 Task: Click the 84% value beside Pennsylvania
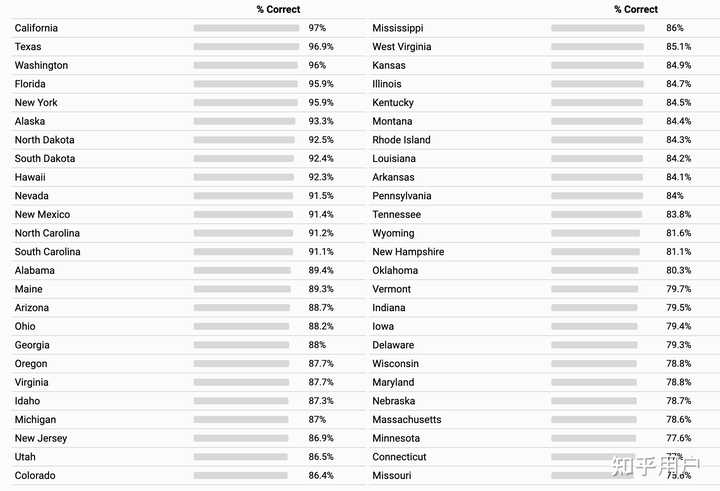pyautogui.click(x=675, y=196)
